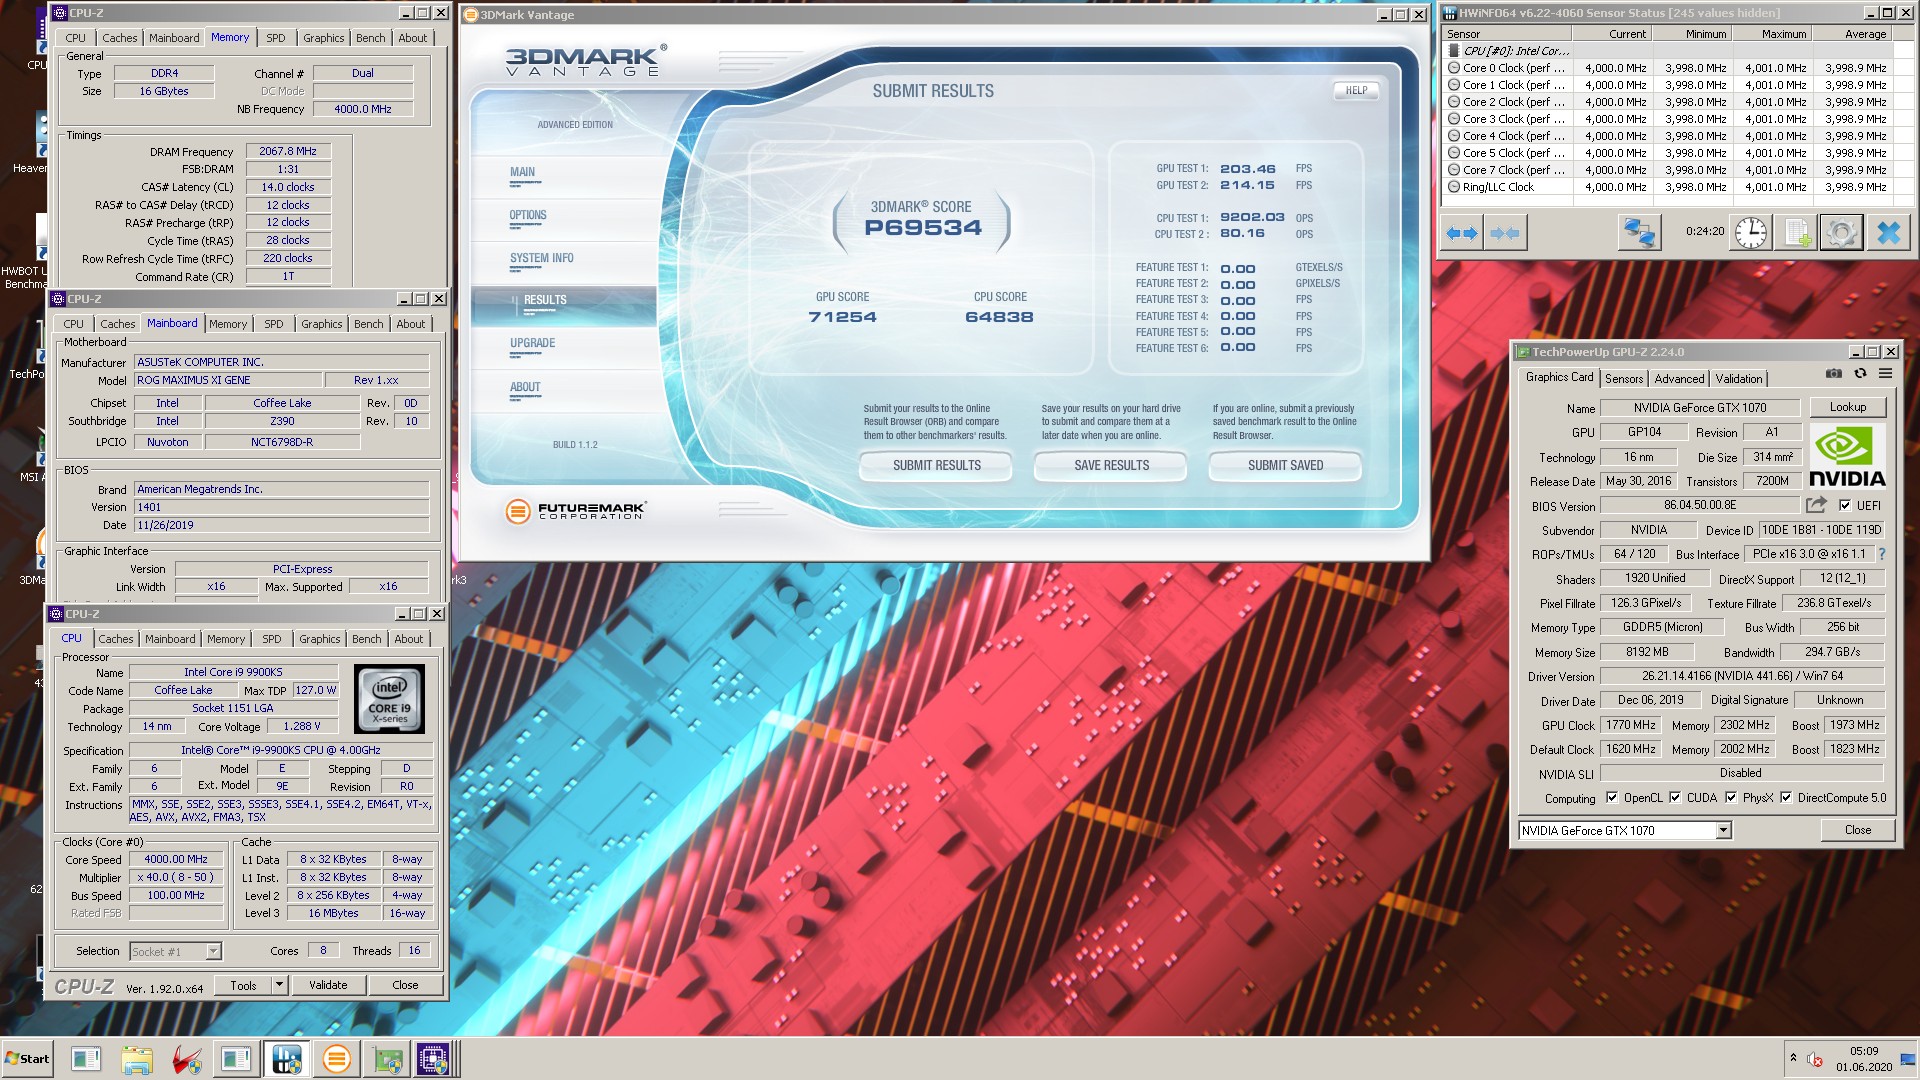Open HWiNFO sensor settings gear
Viewport: 1920px width, 1080px height.
pos(1841,233)
